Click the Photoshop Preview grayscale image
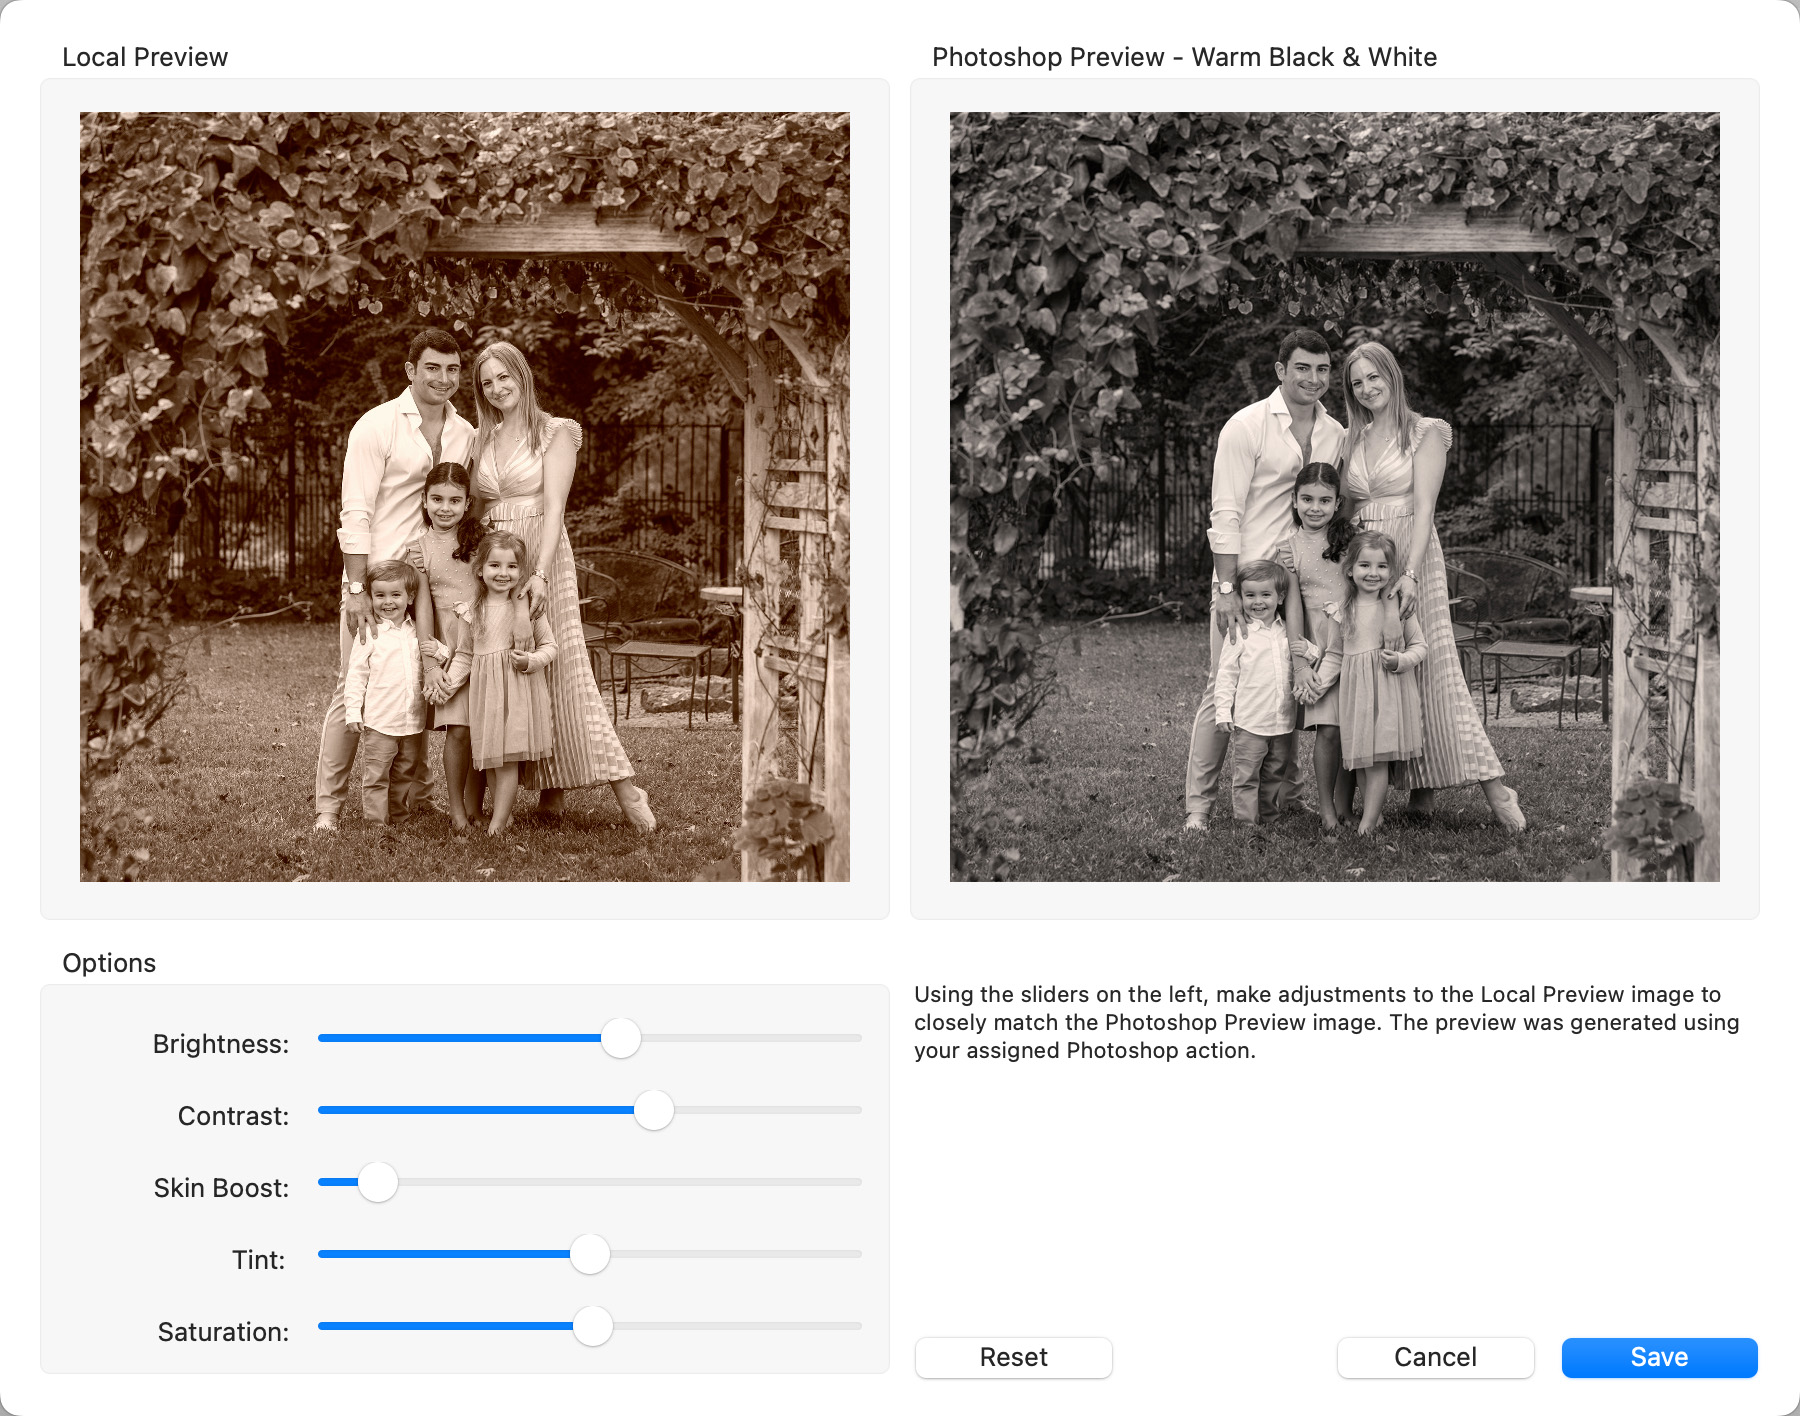Image resolution: width=1800 pixels, height=1416 pixels. [1335, 497]
